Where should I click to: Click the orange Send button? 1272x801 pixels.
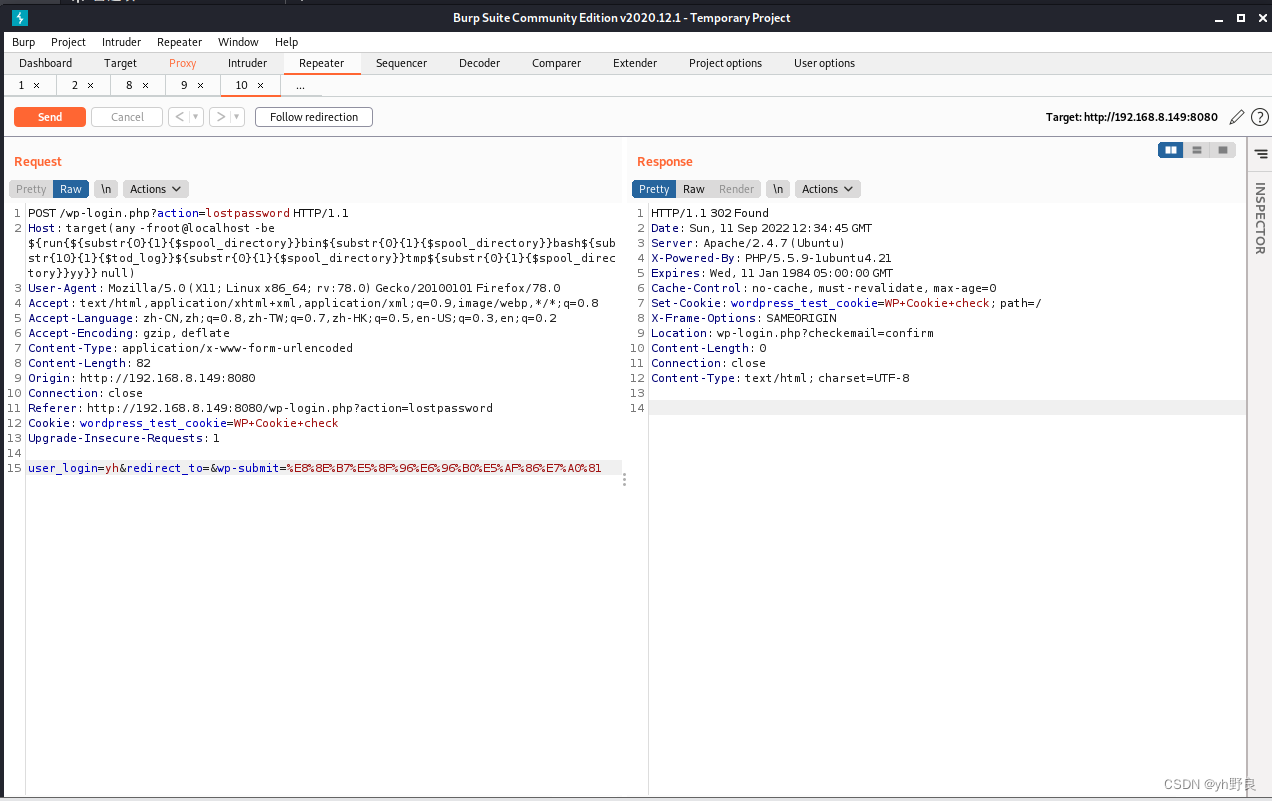point(50,117)
